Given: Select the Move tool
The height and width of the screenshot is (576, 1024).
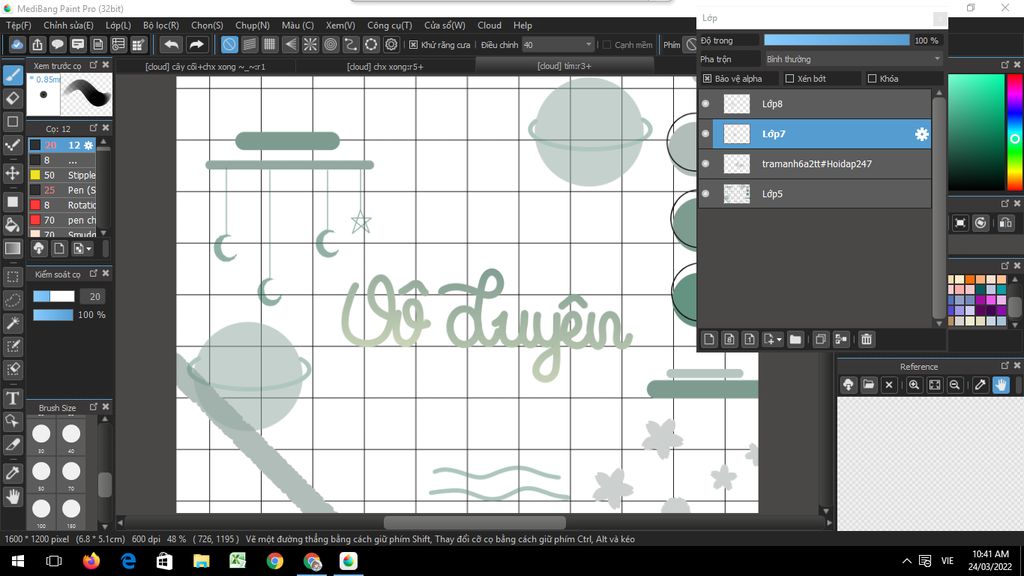Looking at the screenshot, I should coord(12,173).
